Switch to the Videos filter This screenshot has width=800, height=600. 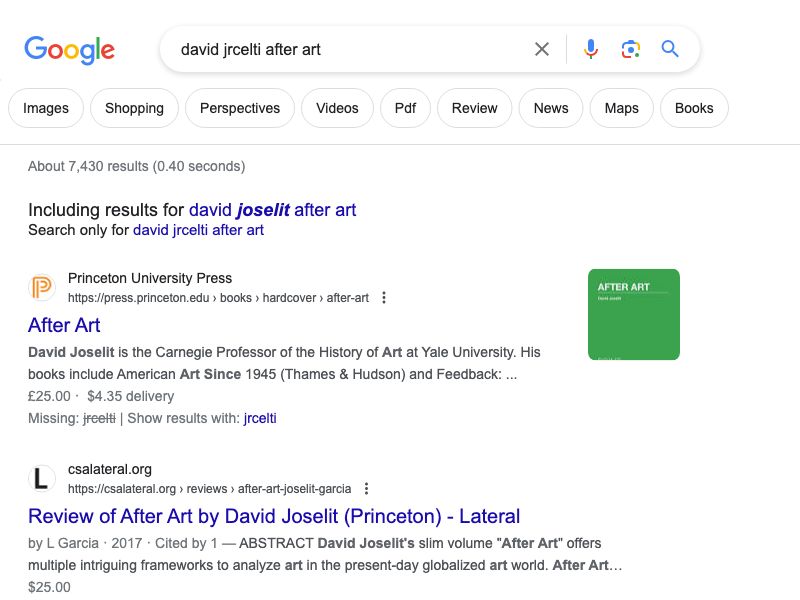click(337, 108)
